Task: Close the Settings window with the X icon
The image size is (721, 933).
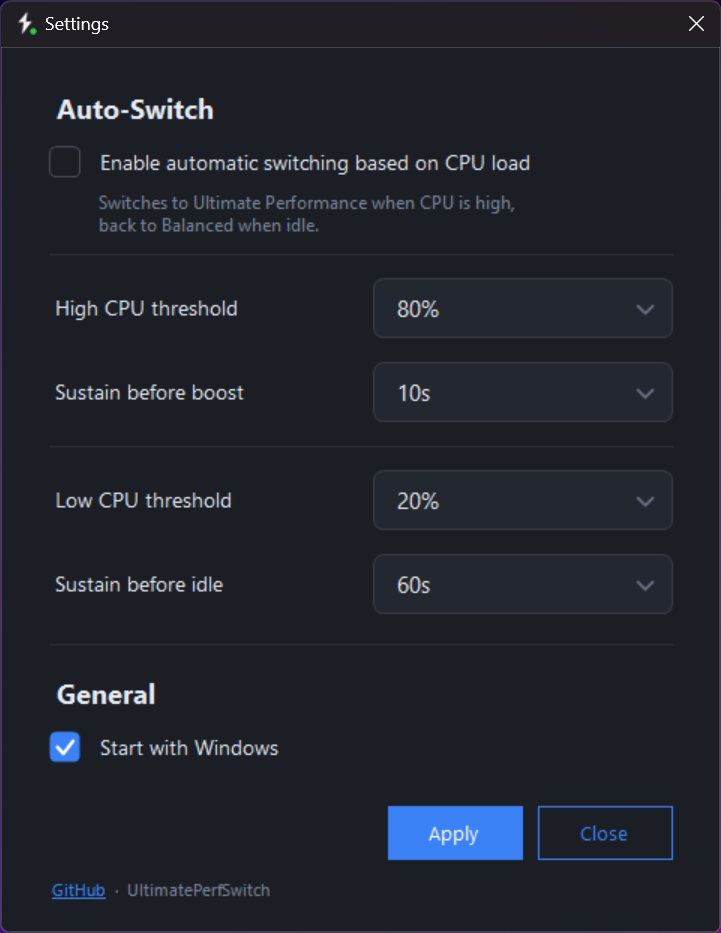Action: click(x=696, y=24)
